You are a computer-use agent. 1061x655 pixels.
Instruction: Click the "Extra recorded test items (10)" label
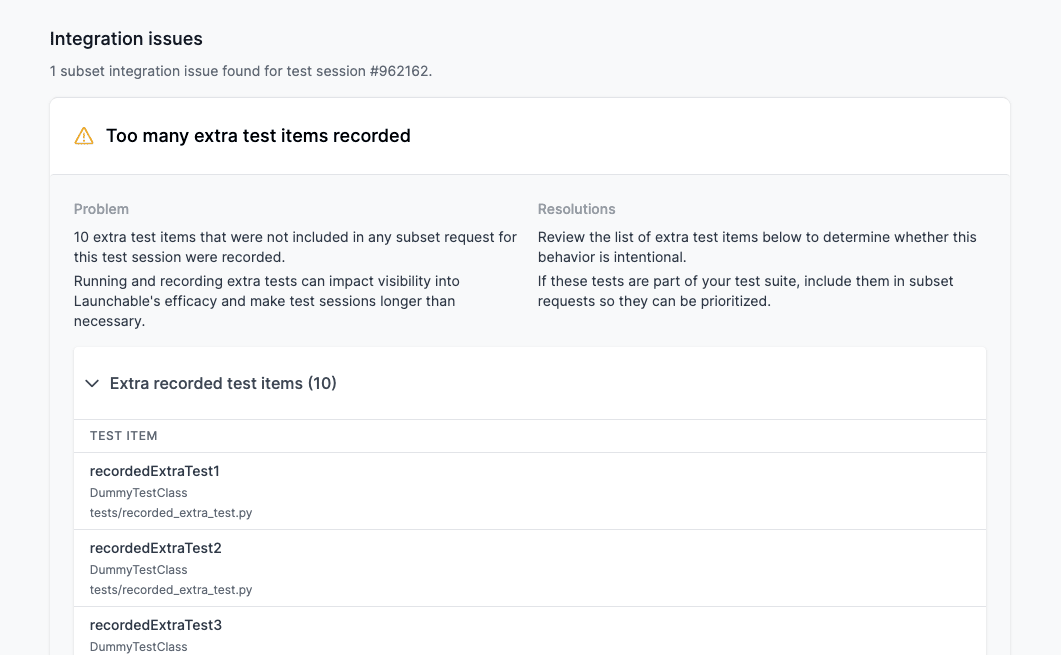click(223, 383)
